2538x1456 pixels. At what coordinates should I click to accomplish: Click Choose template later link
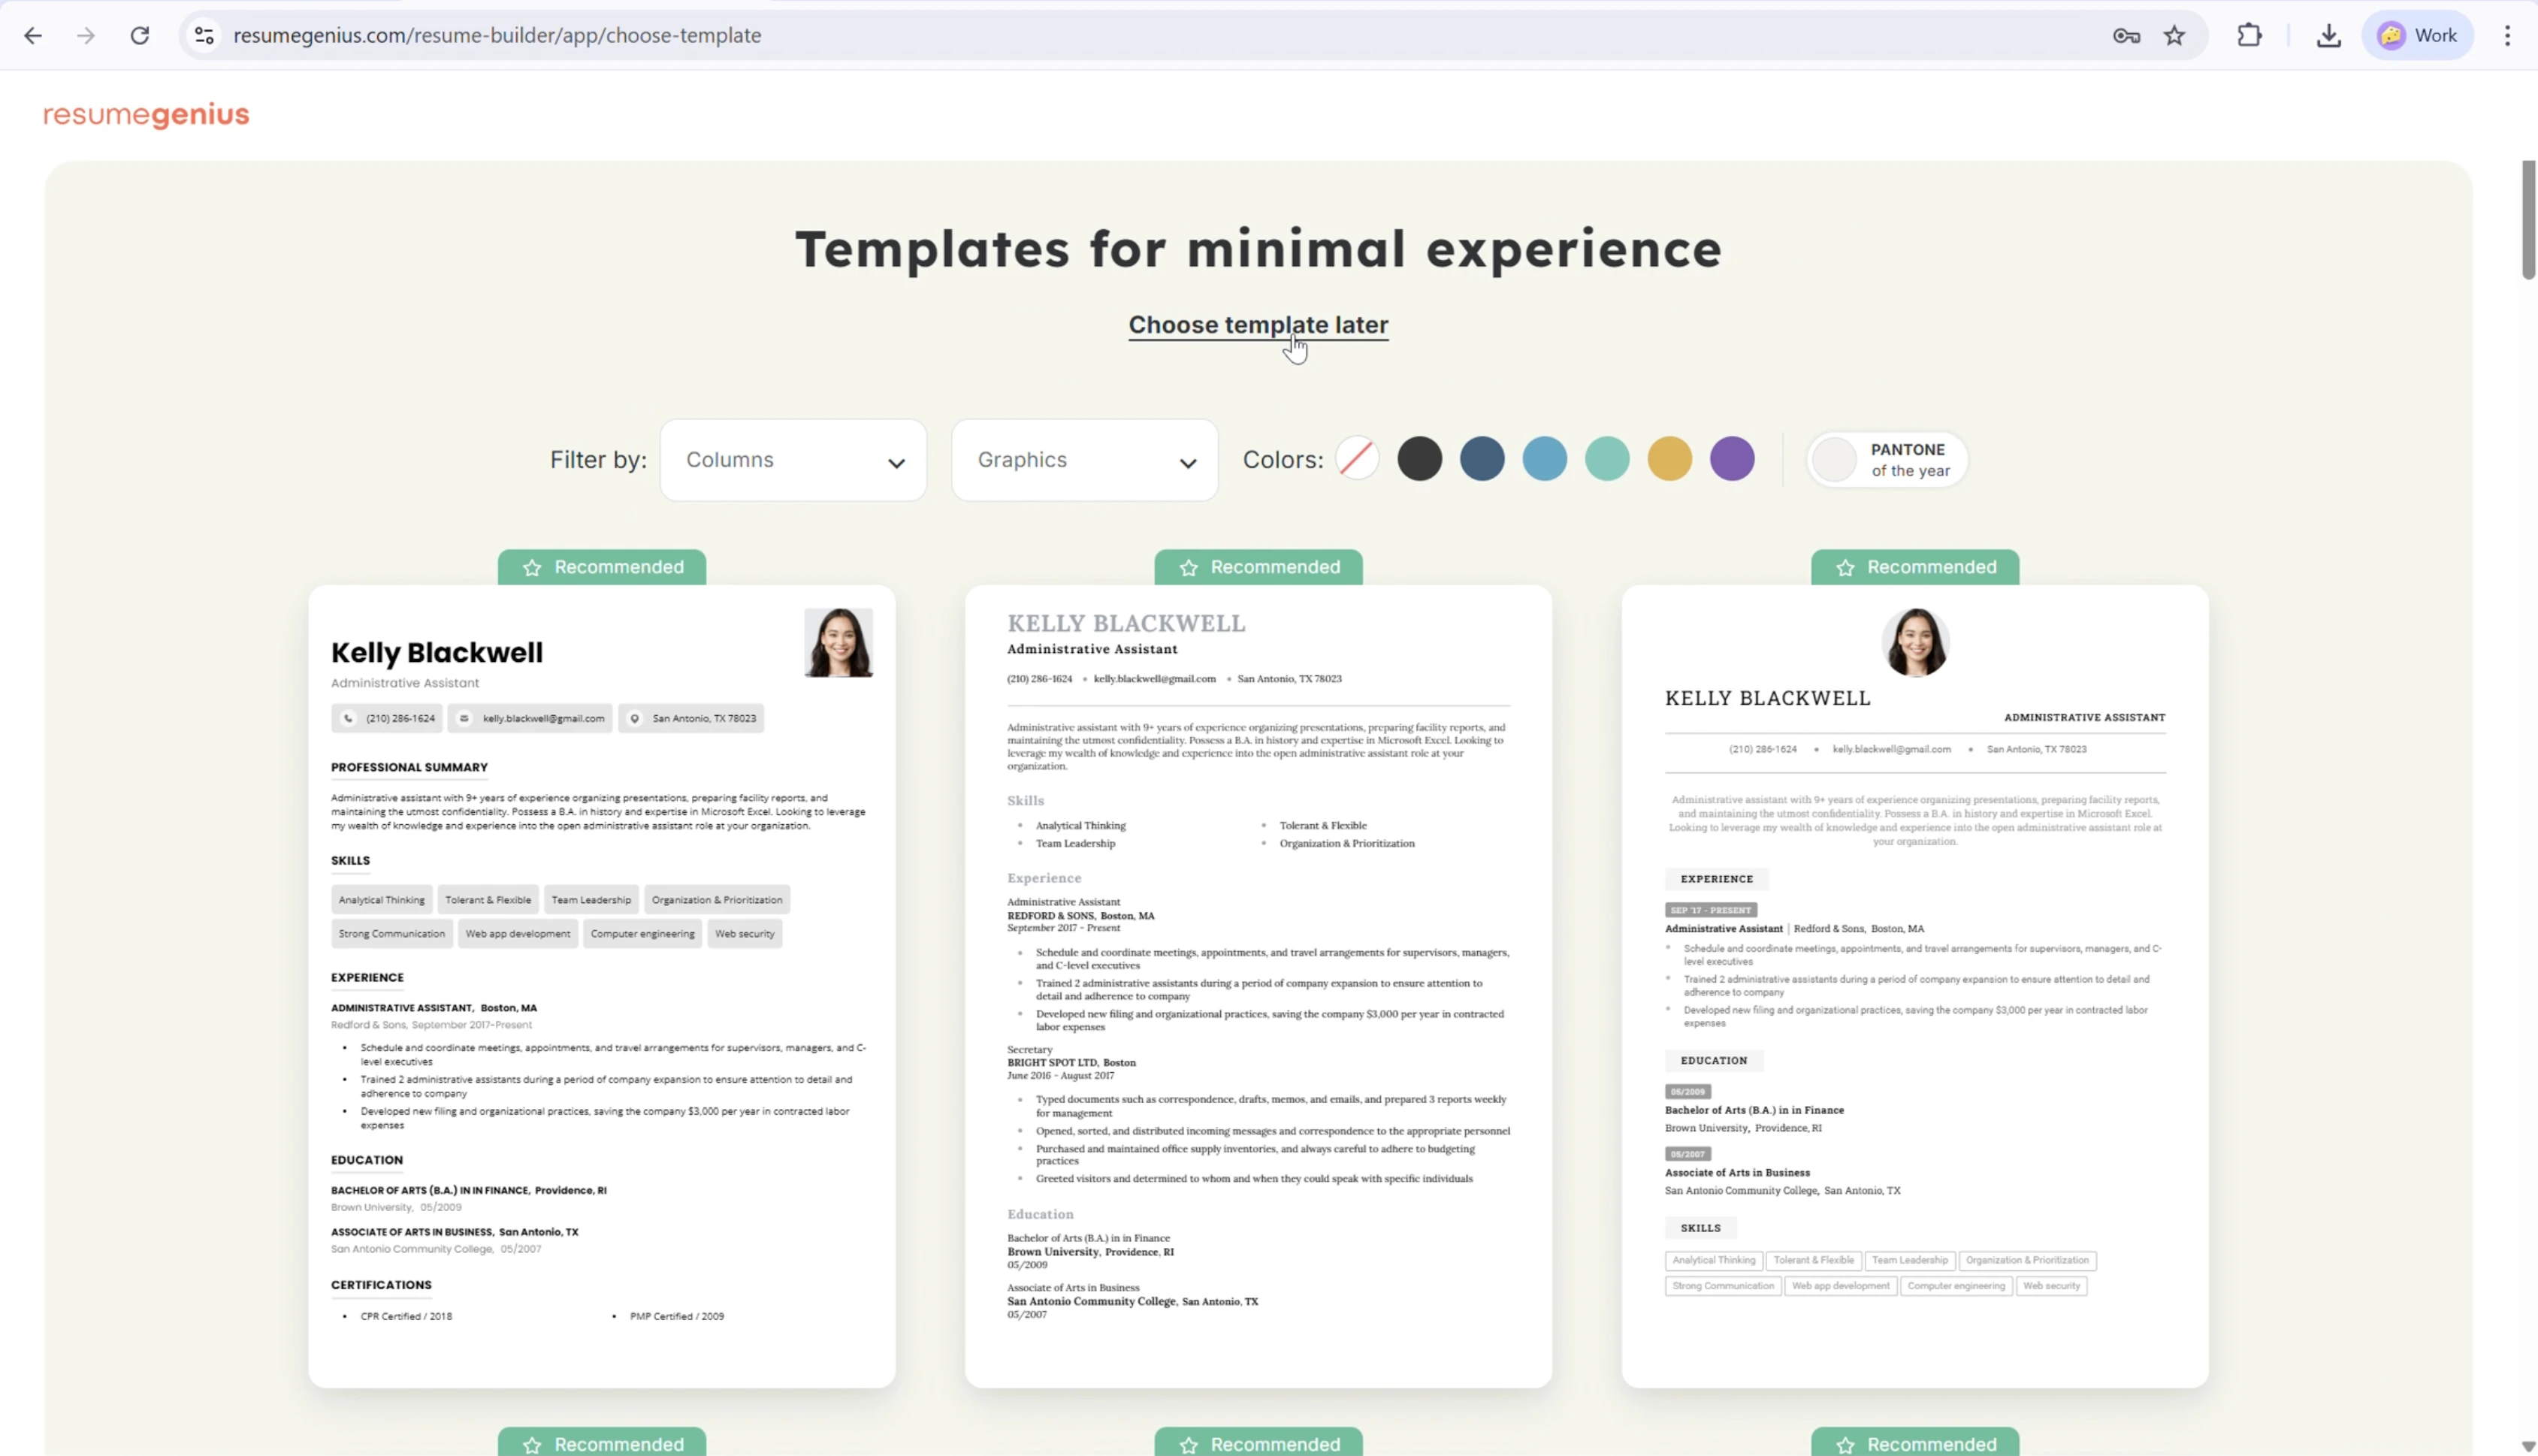tap(1258, 325)
